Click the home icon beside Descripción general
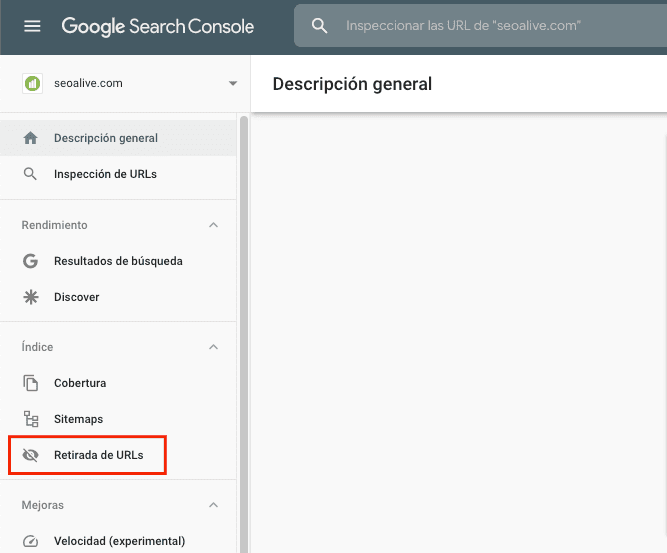This screenshot has width=667, height=553. pyautogui.click(x=30, y=138)
